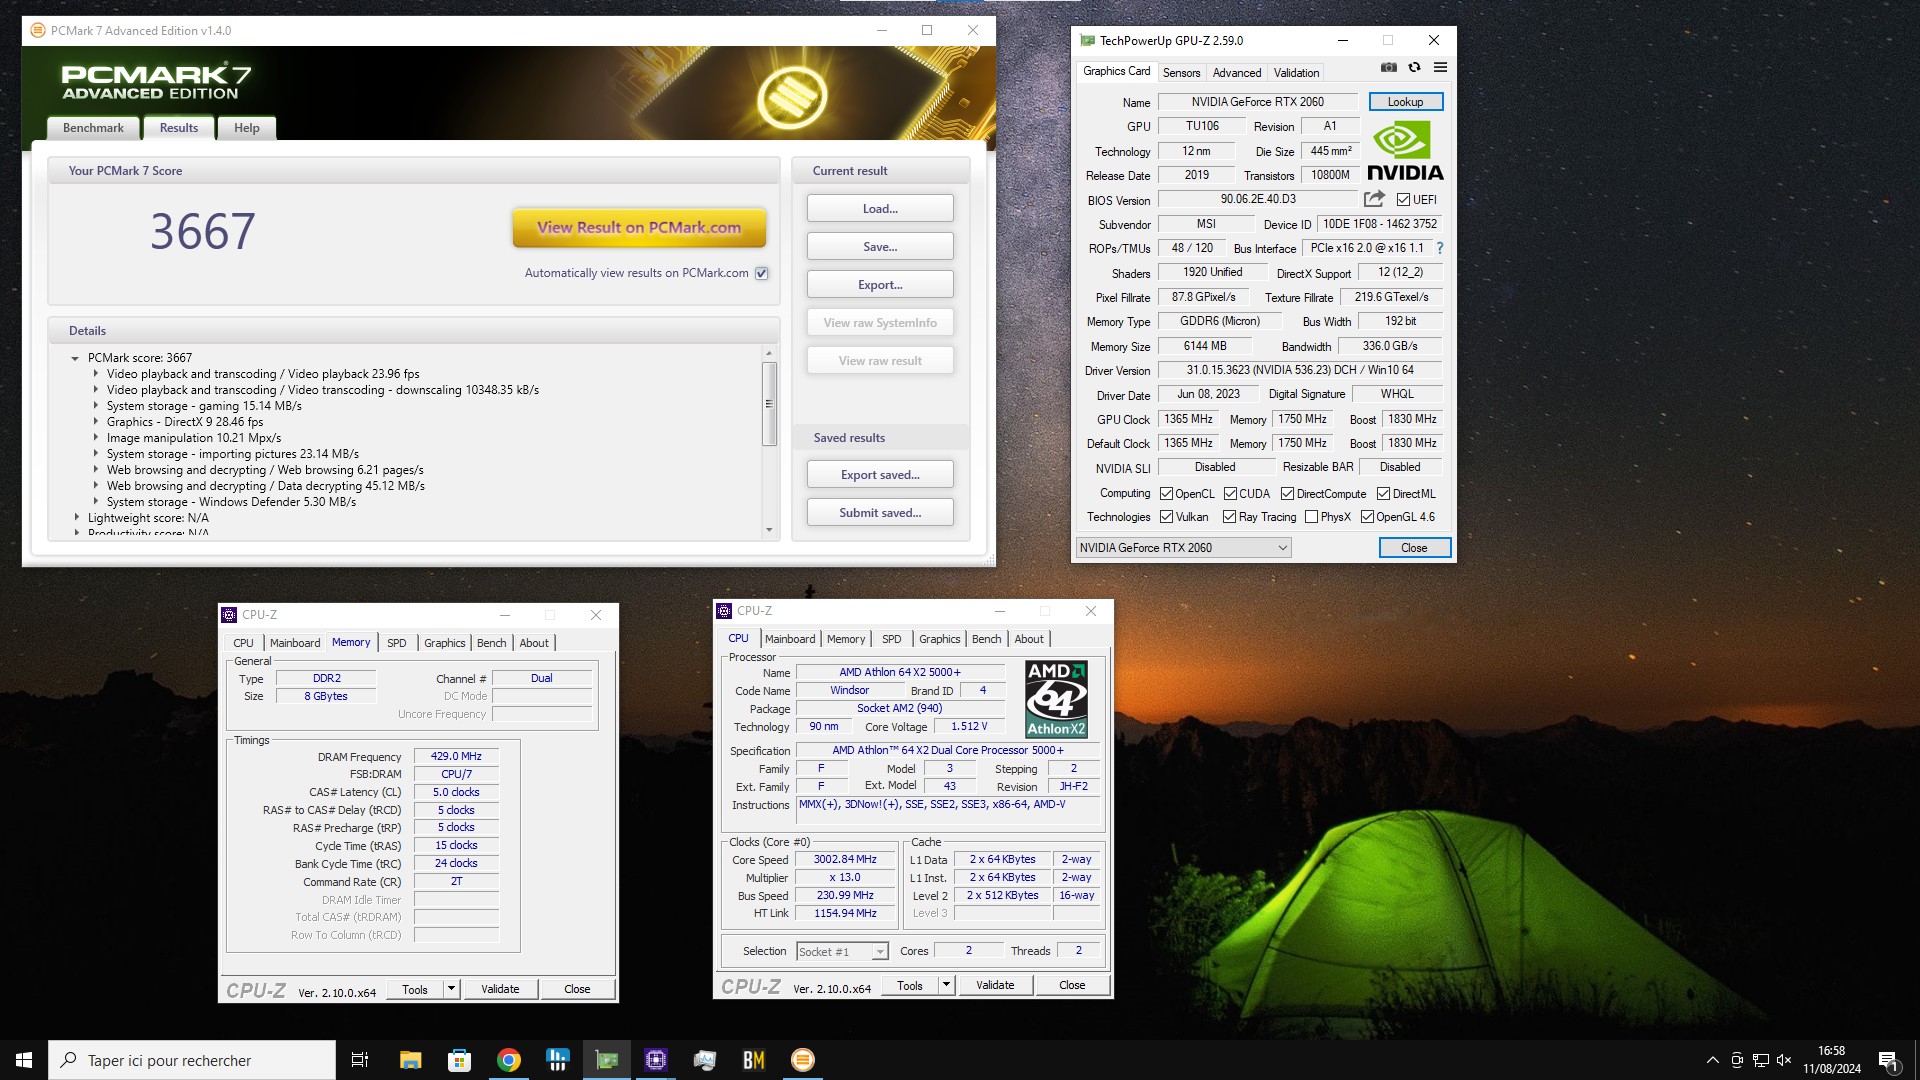The height and width of the screenshot is (1080, 1920).
Task: Open Tools dropdown arrow in Memory CPU-Z window
Action: pos(451,989)
